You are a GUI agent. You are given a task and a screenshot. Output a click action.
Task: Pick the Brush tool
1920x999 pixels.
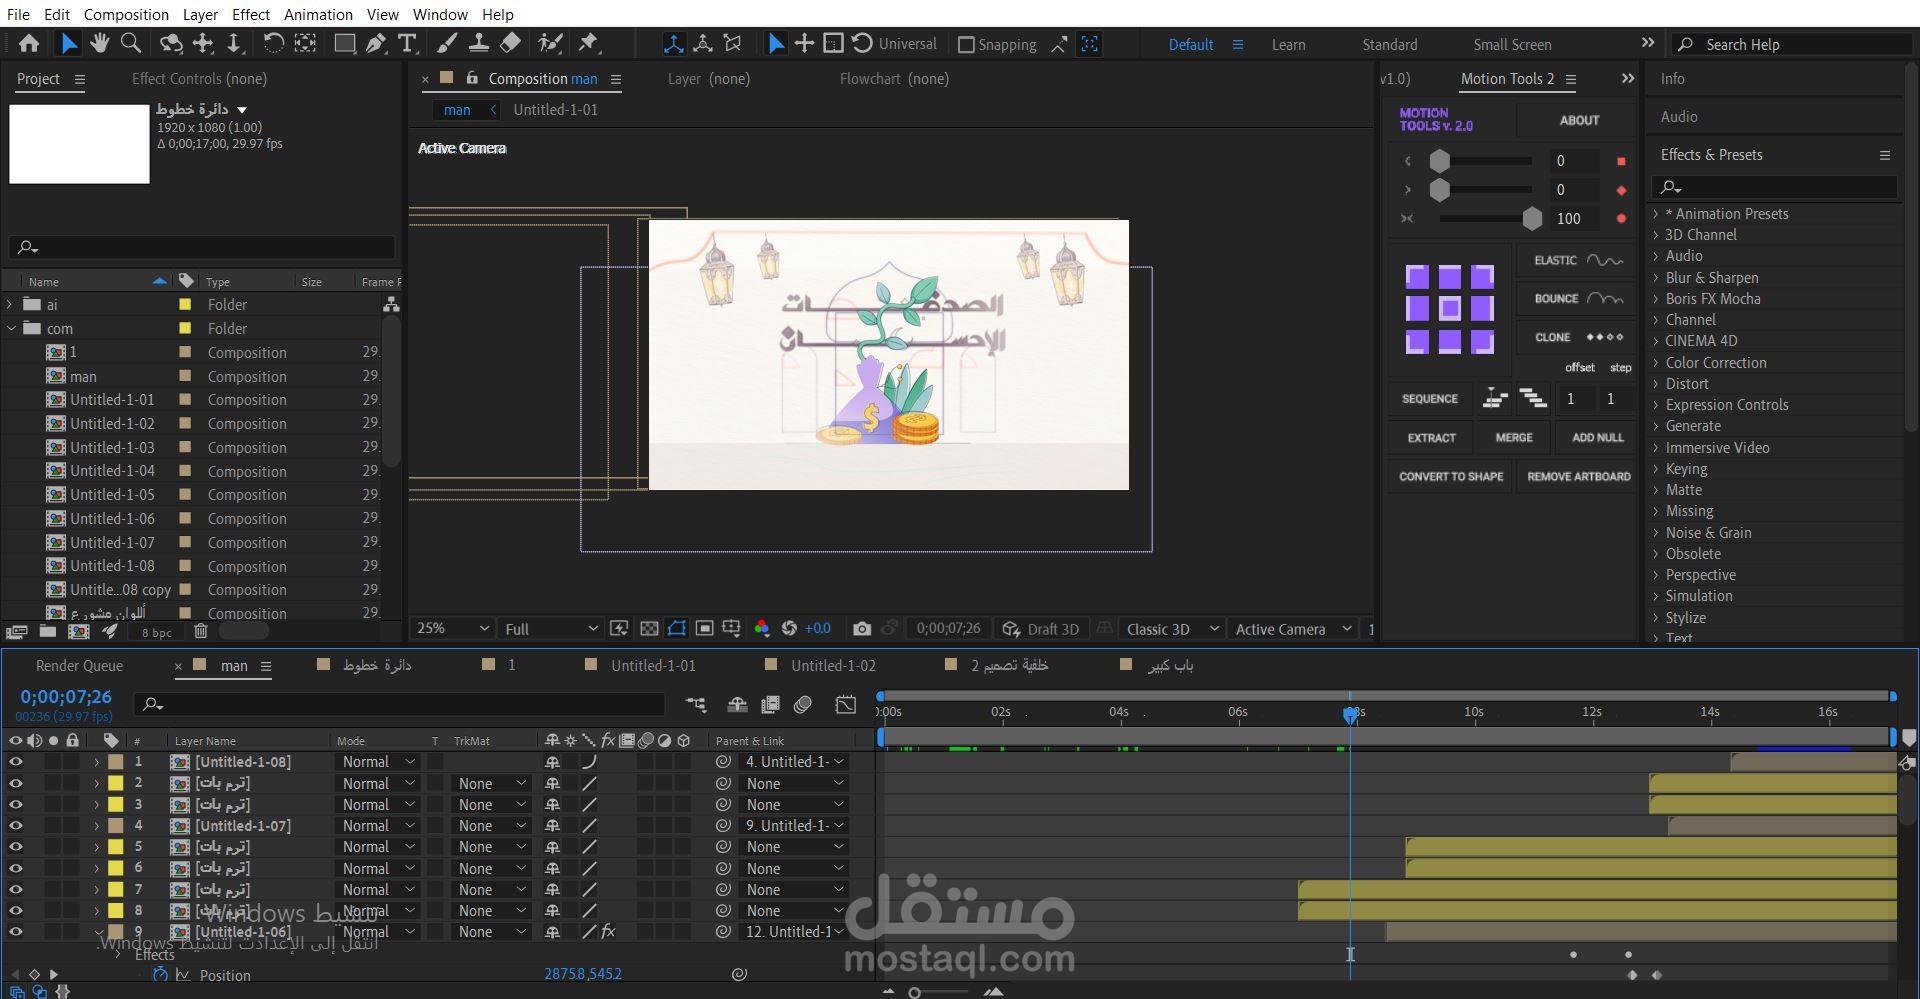(x=447, y=43)
